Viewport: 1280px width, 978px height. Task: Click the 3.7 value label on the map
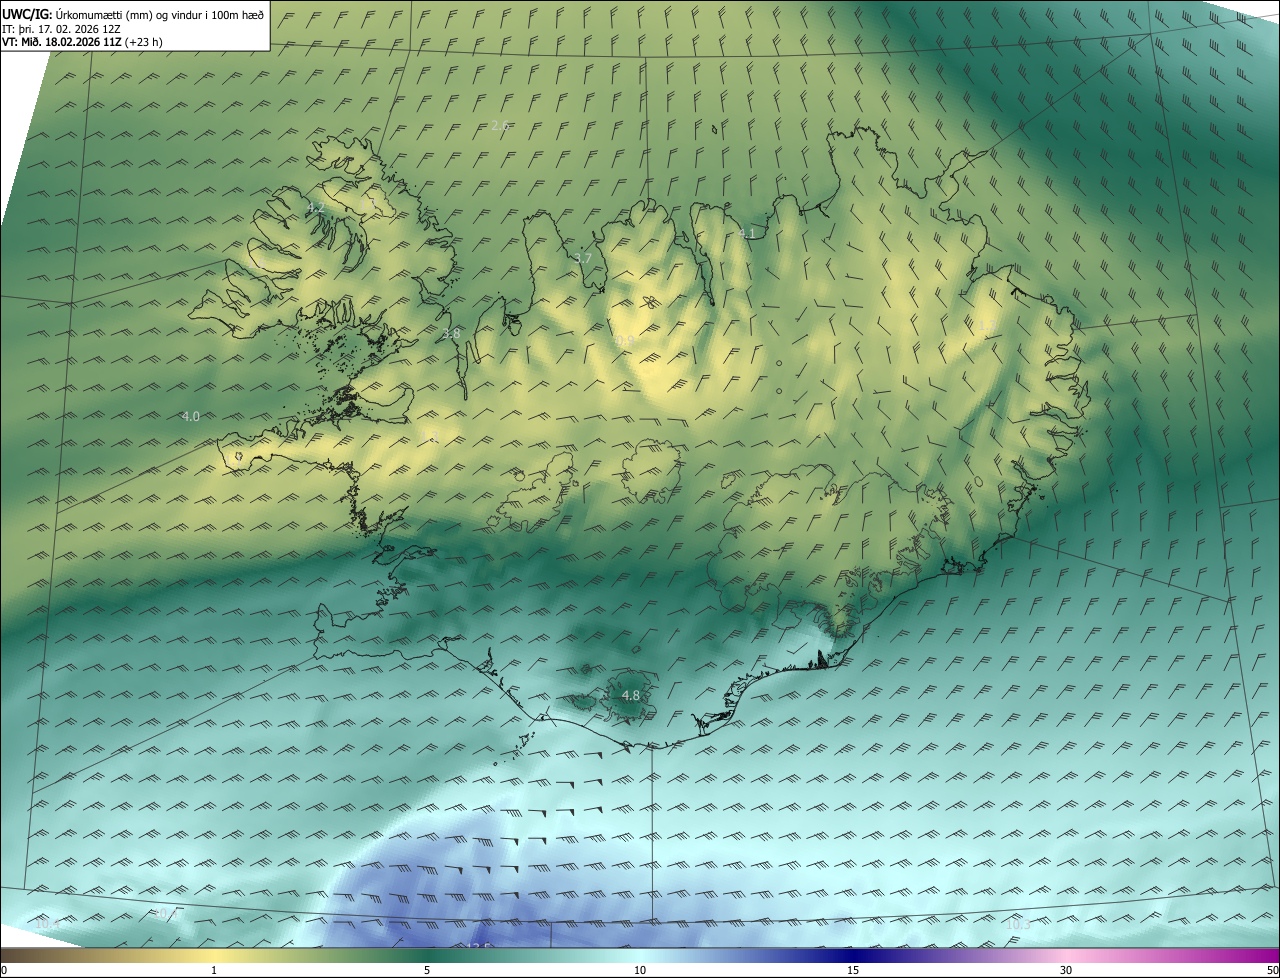(x=583, y=258)
